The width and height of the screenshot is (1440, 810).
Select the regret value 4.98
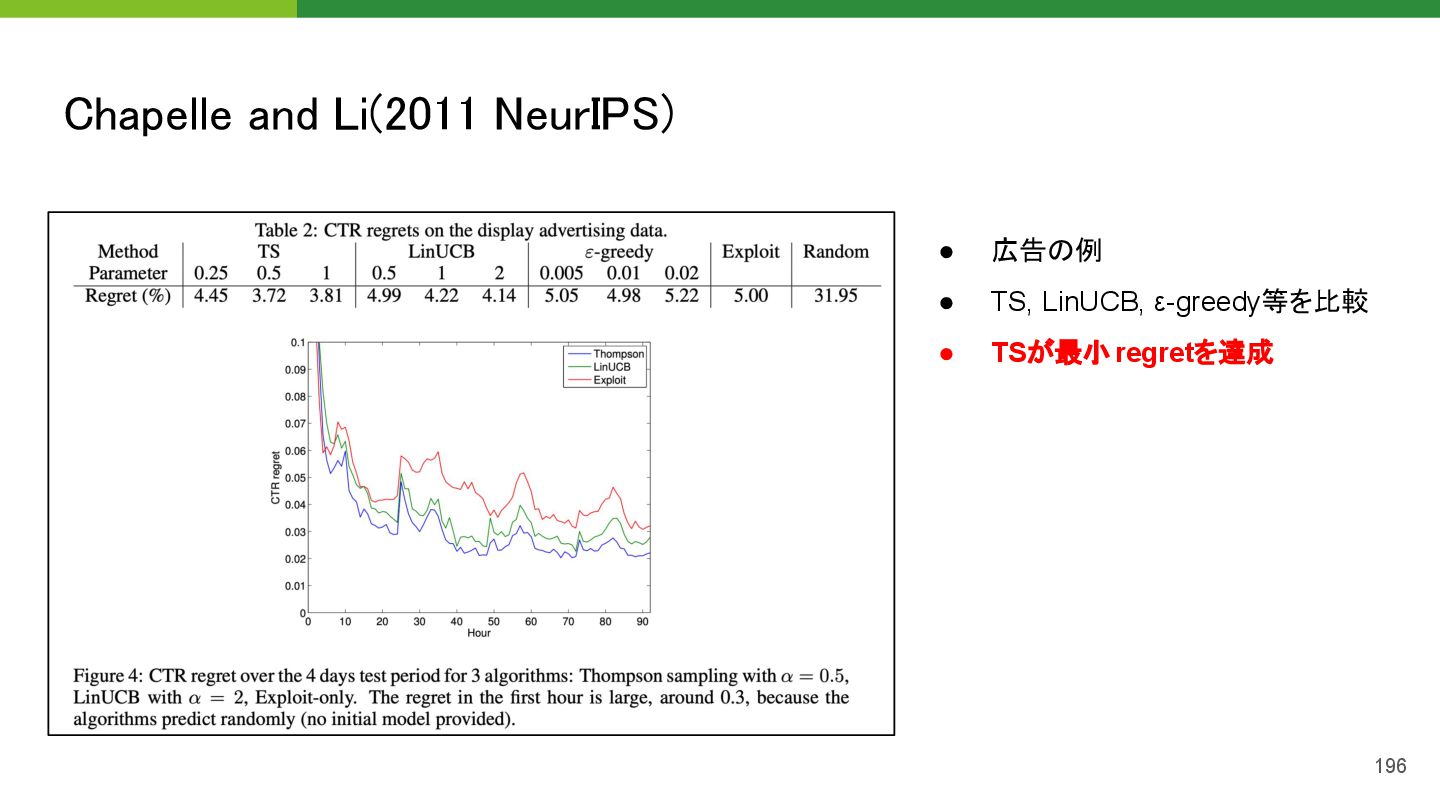click(623, 296)
